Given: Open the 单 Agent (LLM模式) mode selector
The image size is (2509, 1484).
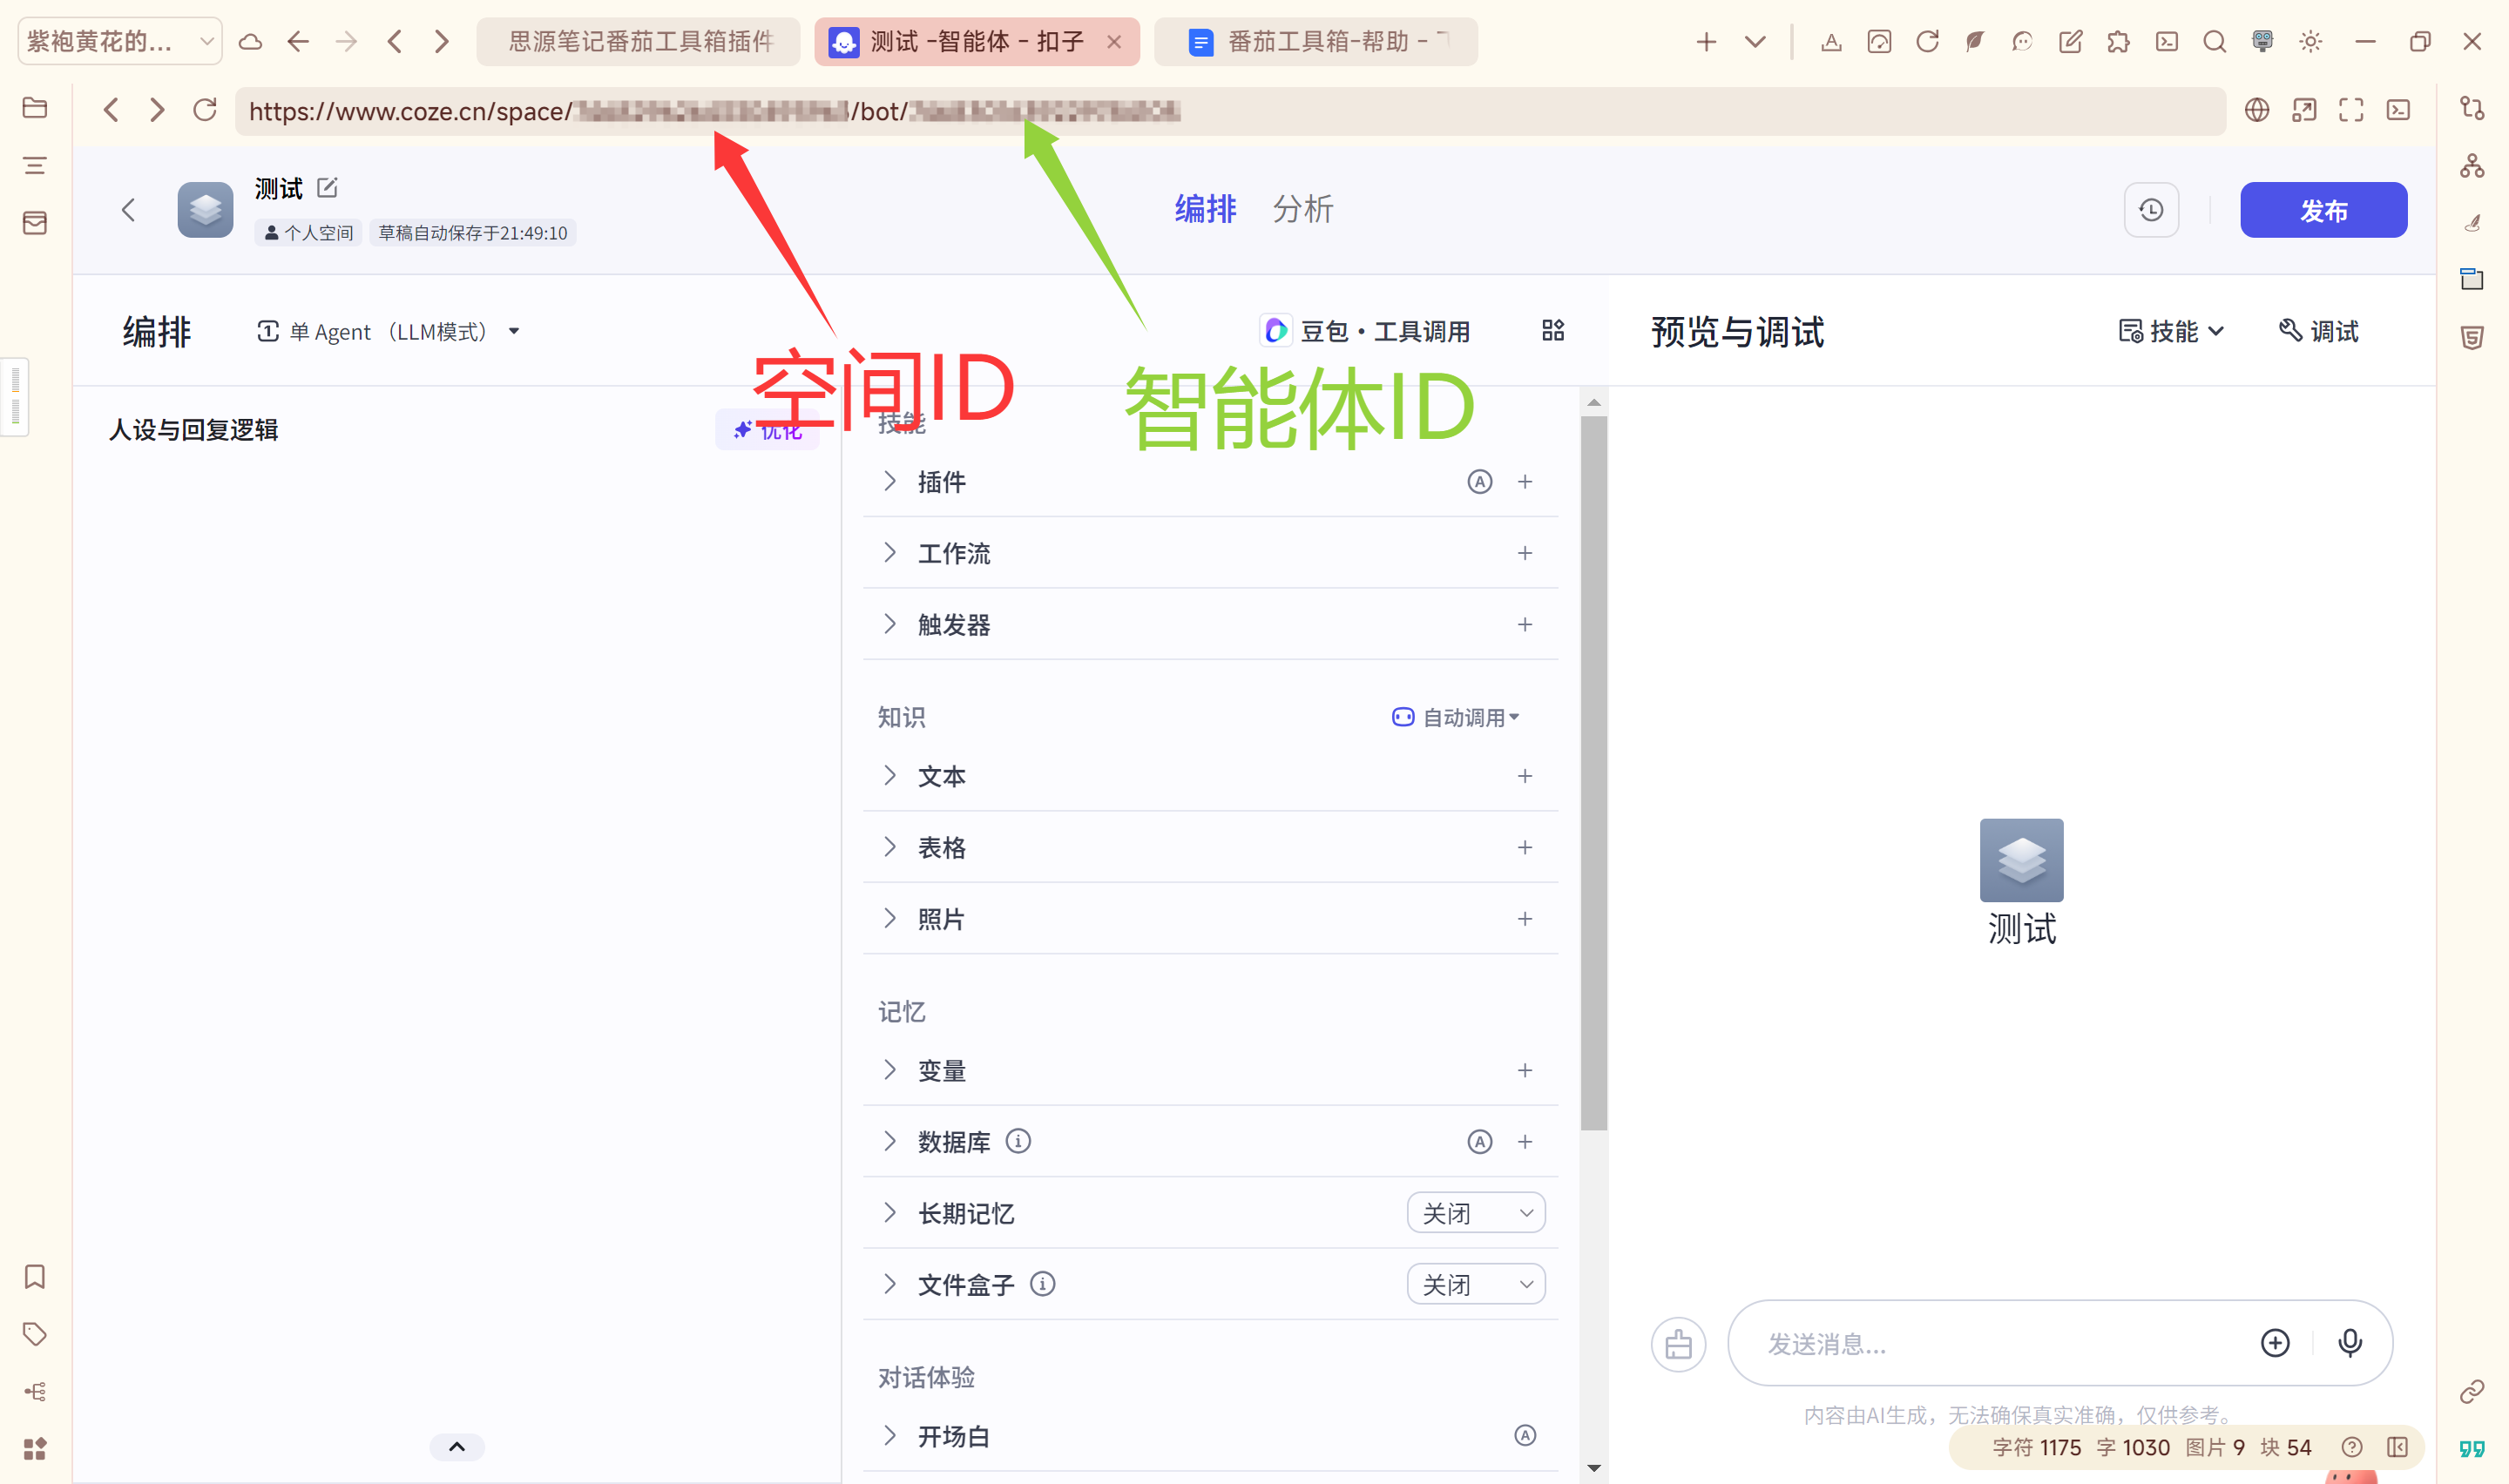Looking at the screenshot, I should (x=388, y=331).
